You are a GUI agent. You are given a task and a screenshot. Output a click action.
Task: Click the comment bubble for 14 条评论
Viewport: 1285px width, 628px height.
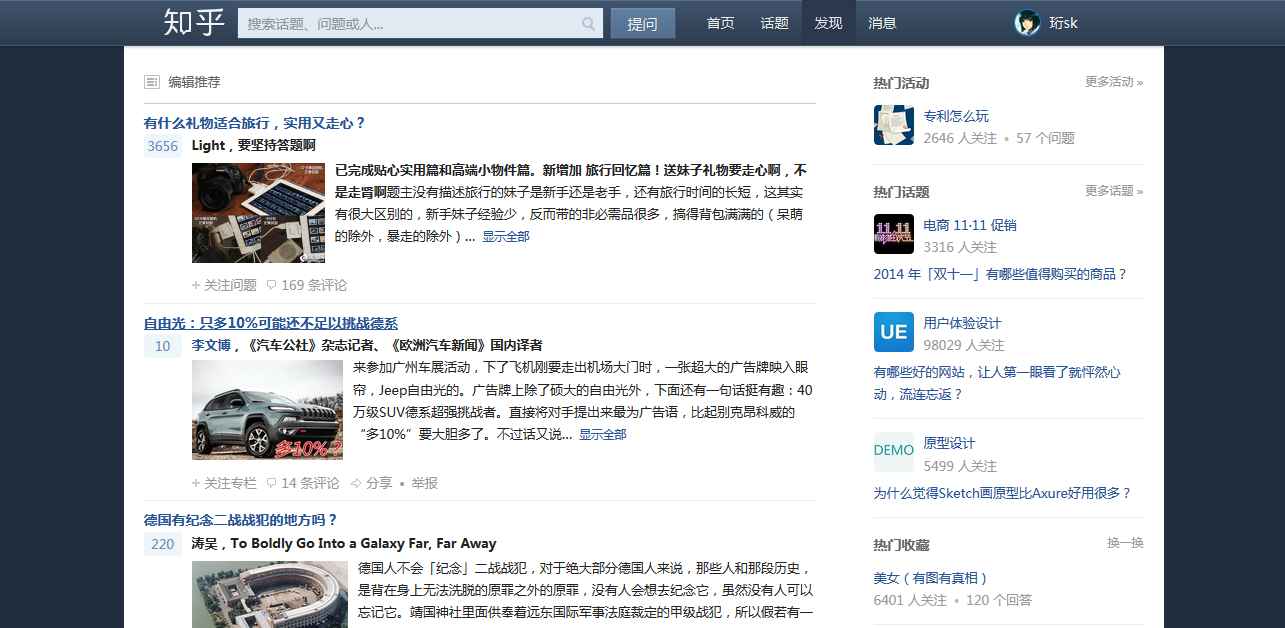271,484
